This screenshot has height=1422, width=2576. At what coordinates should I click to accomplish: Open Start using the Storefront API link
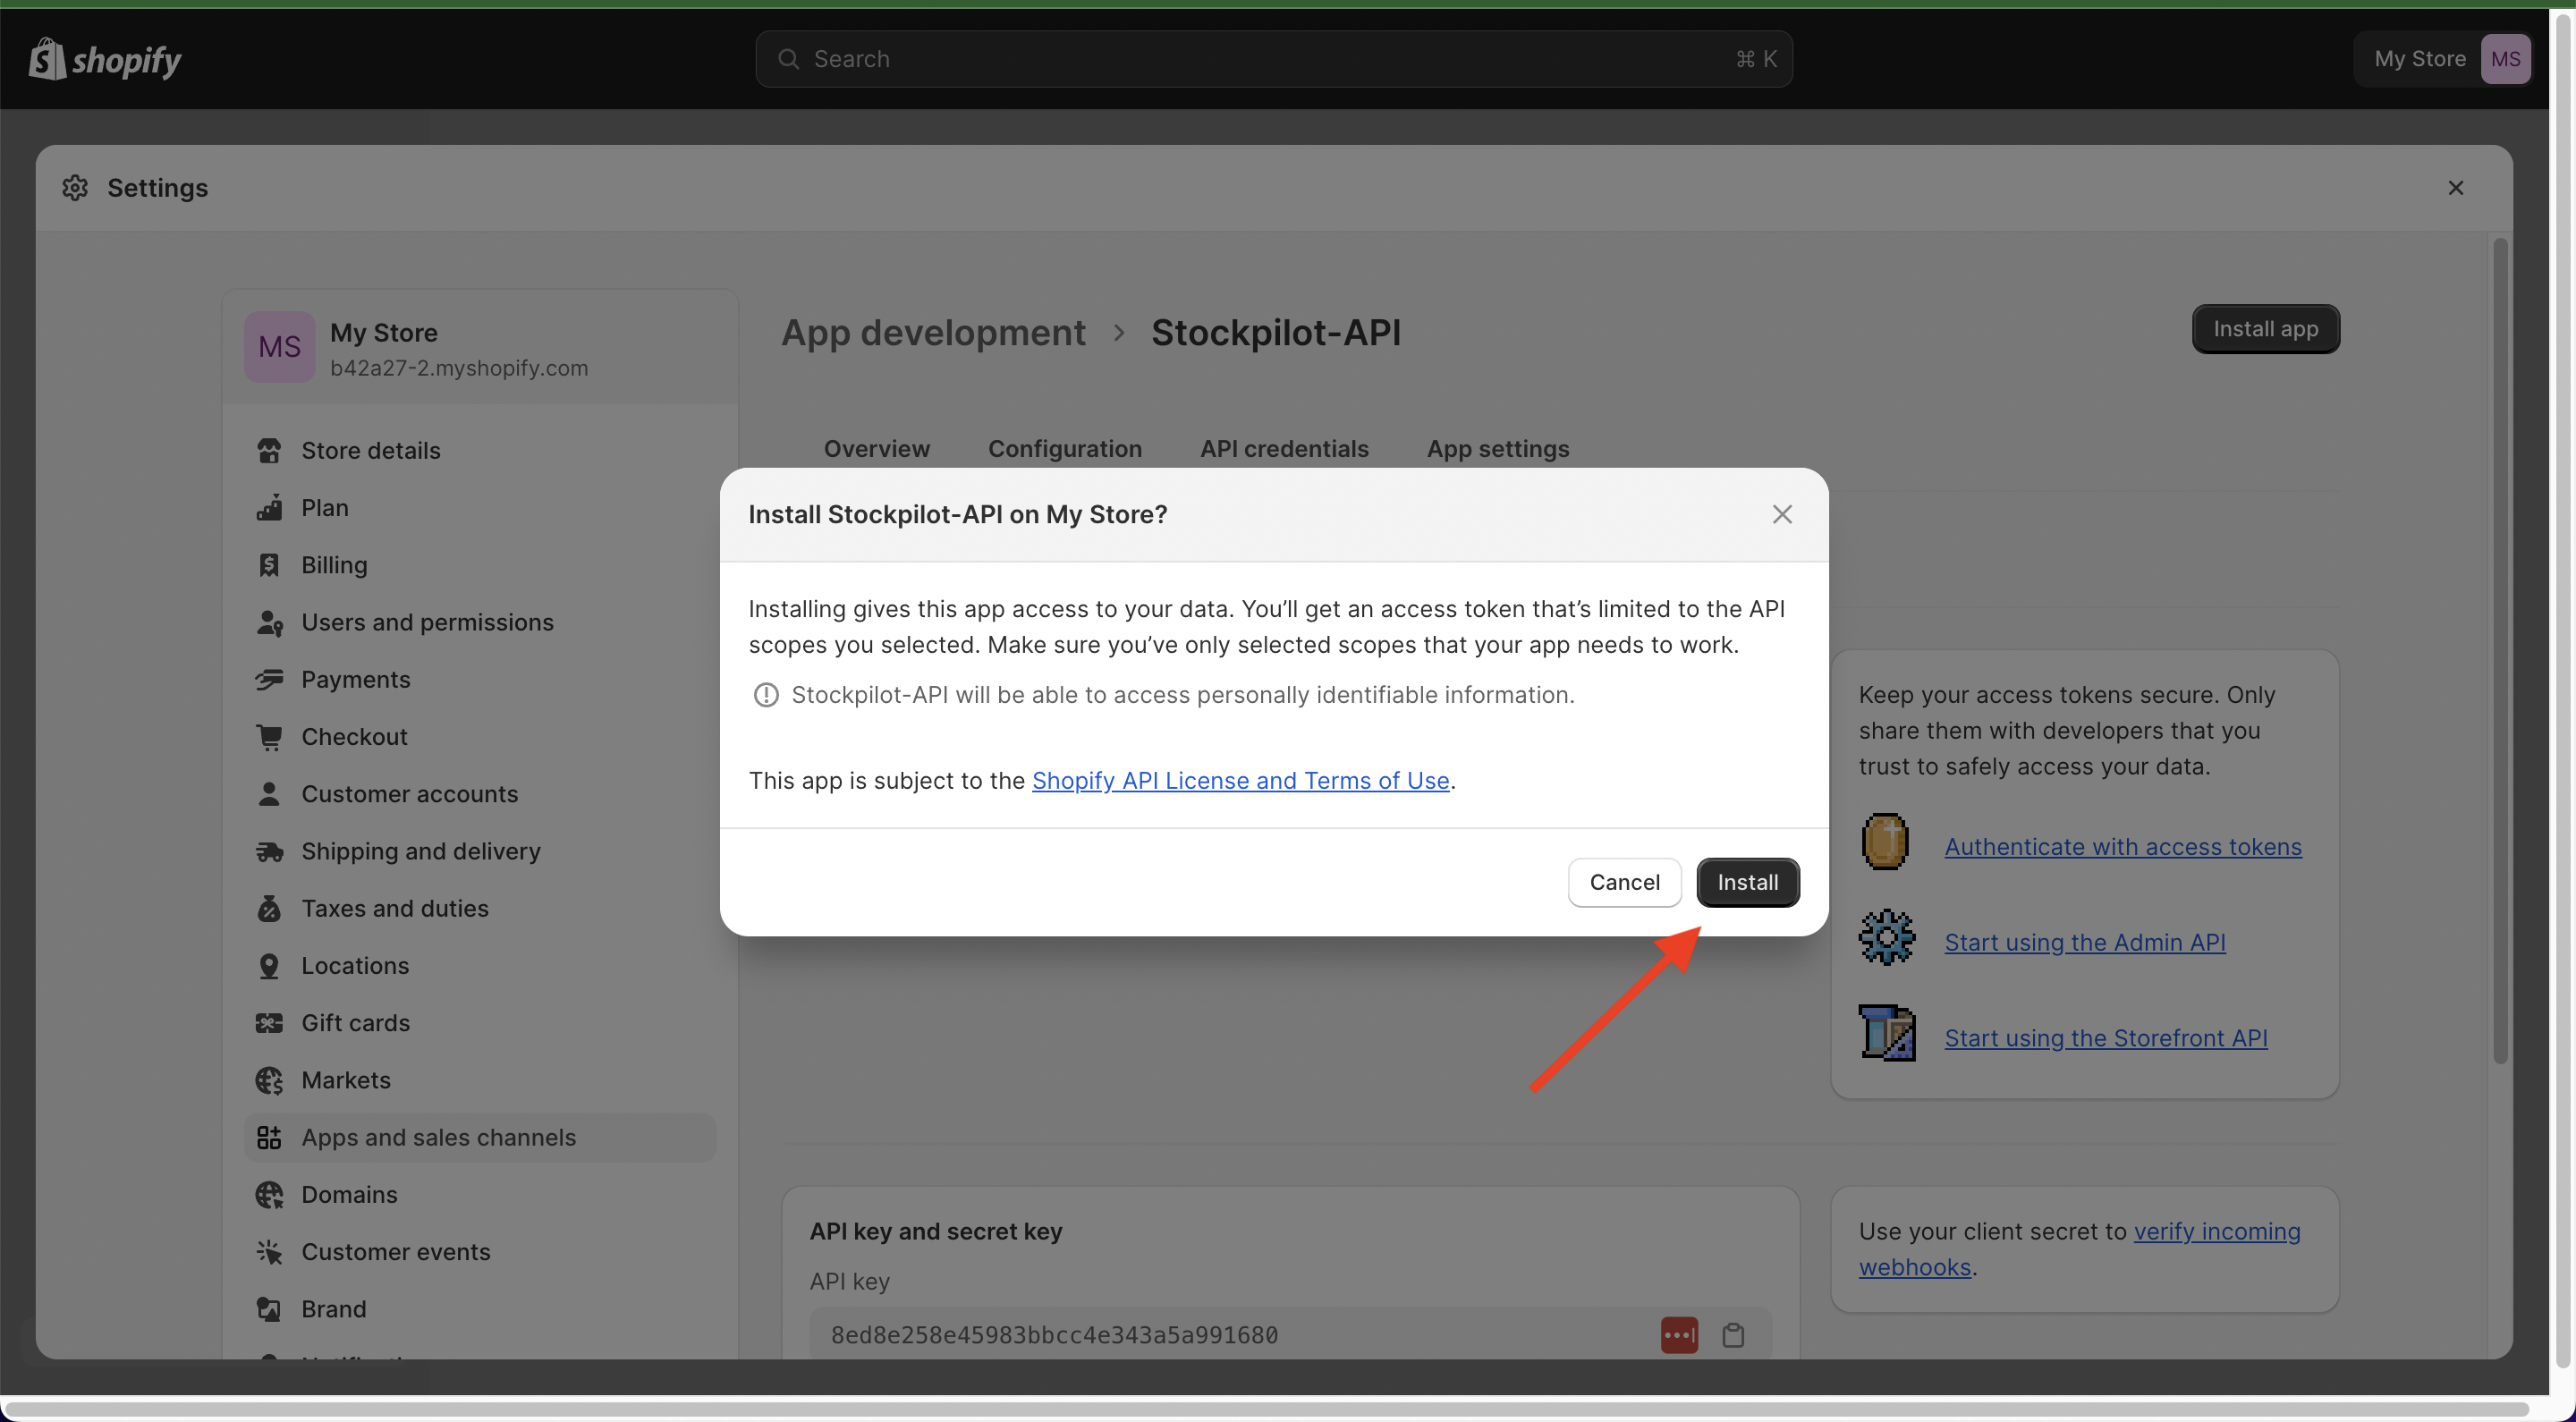click(x=2105, y=1038)
